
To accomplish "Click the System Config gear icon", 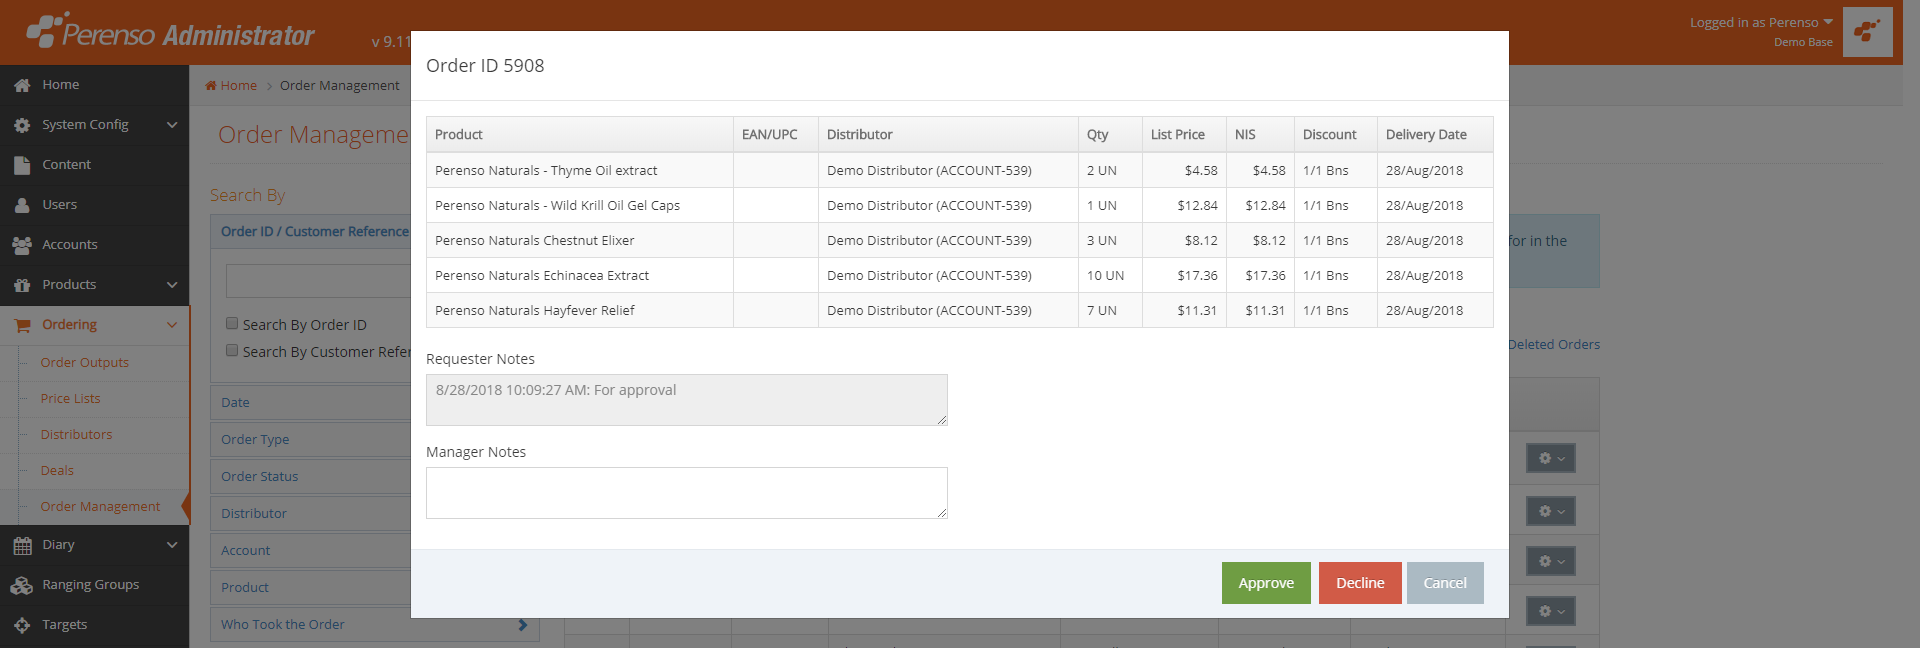I will pyautogui.click(x=22, y=125).
